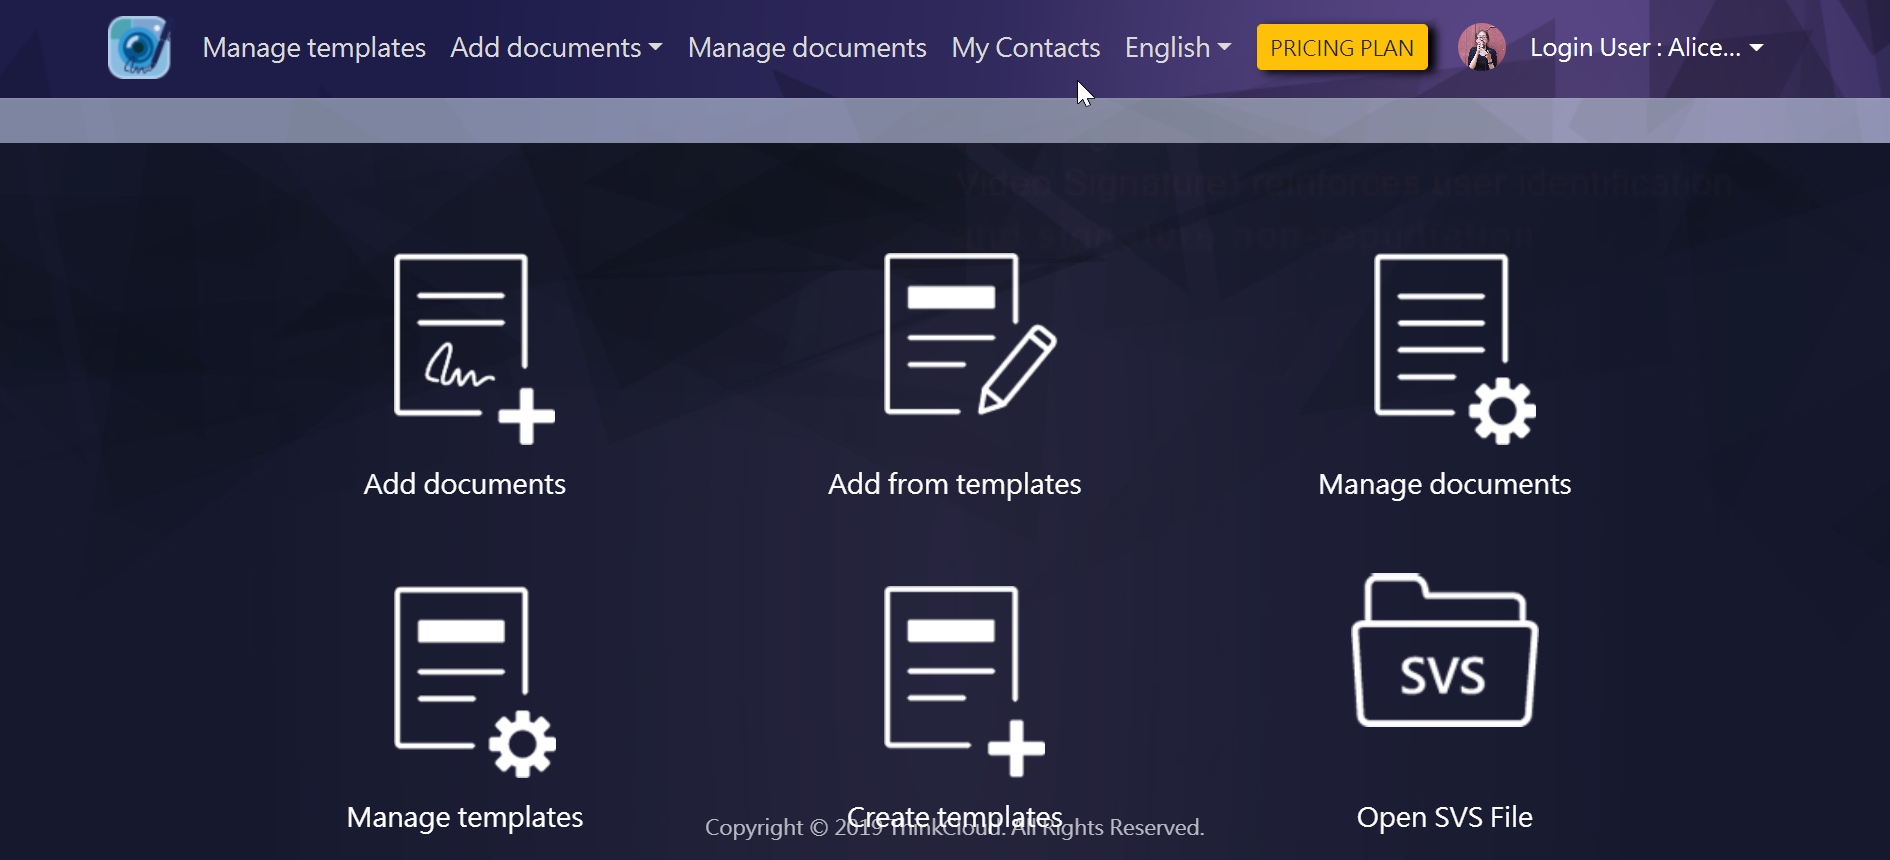Click the SVS folder icon

pyautogui.click(x=1444, y=650)
